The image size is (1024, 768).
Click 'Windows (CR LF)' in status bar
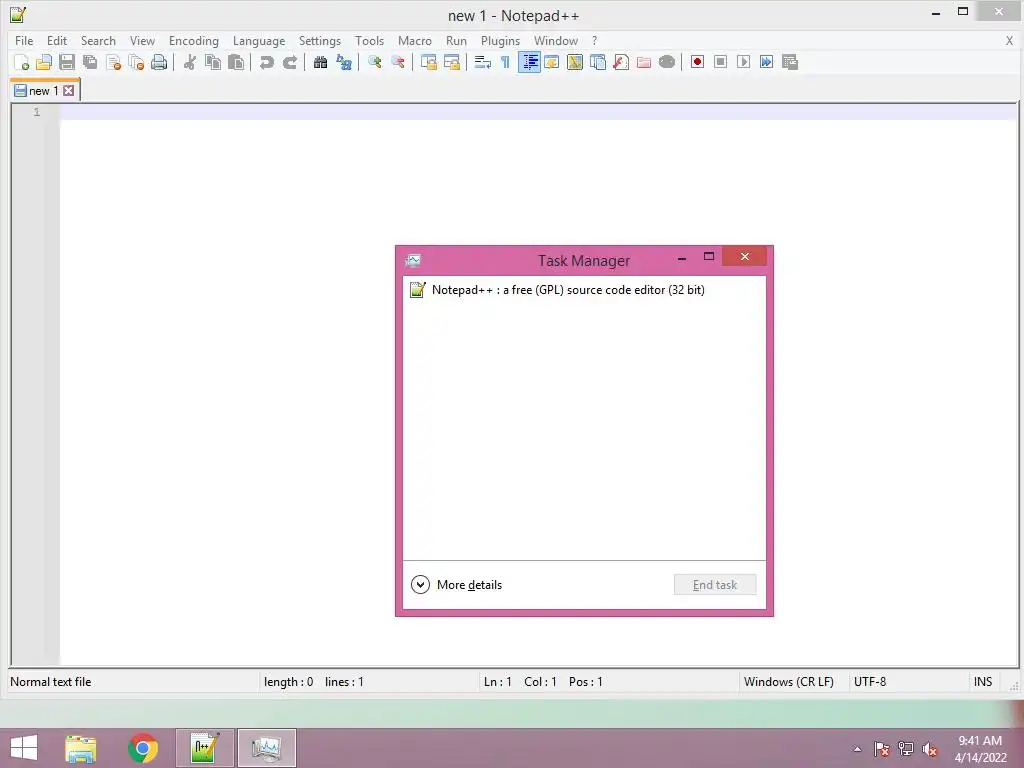click(788, 682)
